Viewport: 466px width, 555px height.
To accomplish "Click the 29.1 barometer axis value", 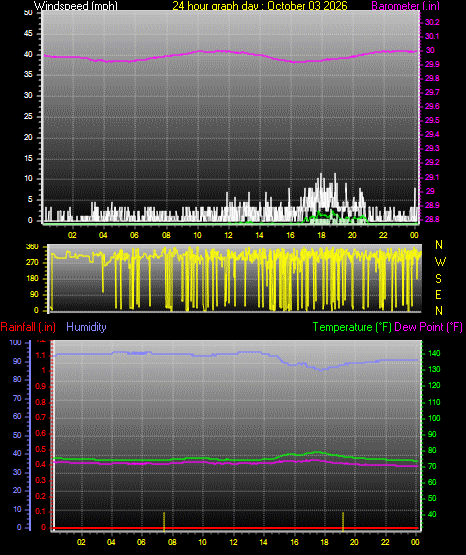I will point(432,177).
